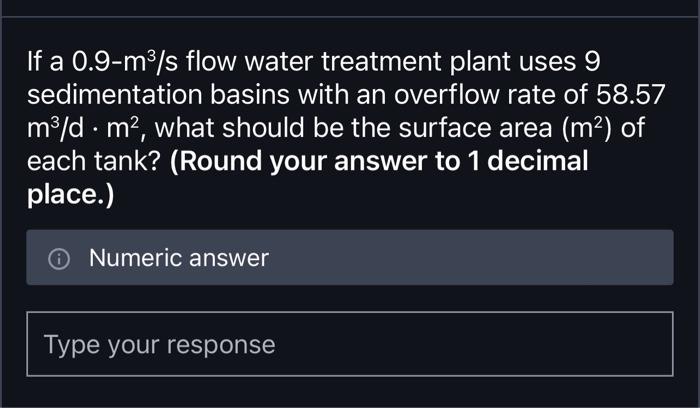Click the Type your response input field

point(349,344)
